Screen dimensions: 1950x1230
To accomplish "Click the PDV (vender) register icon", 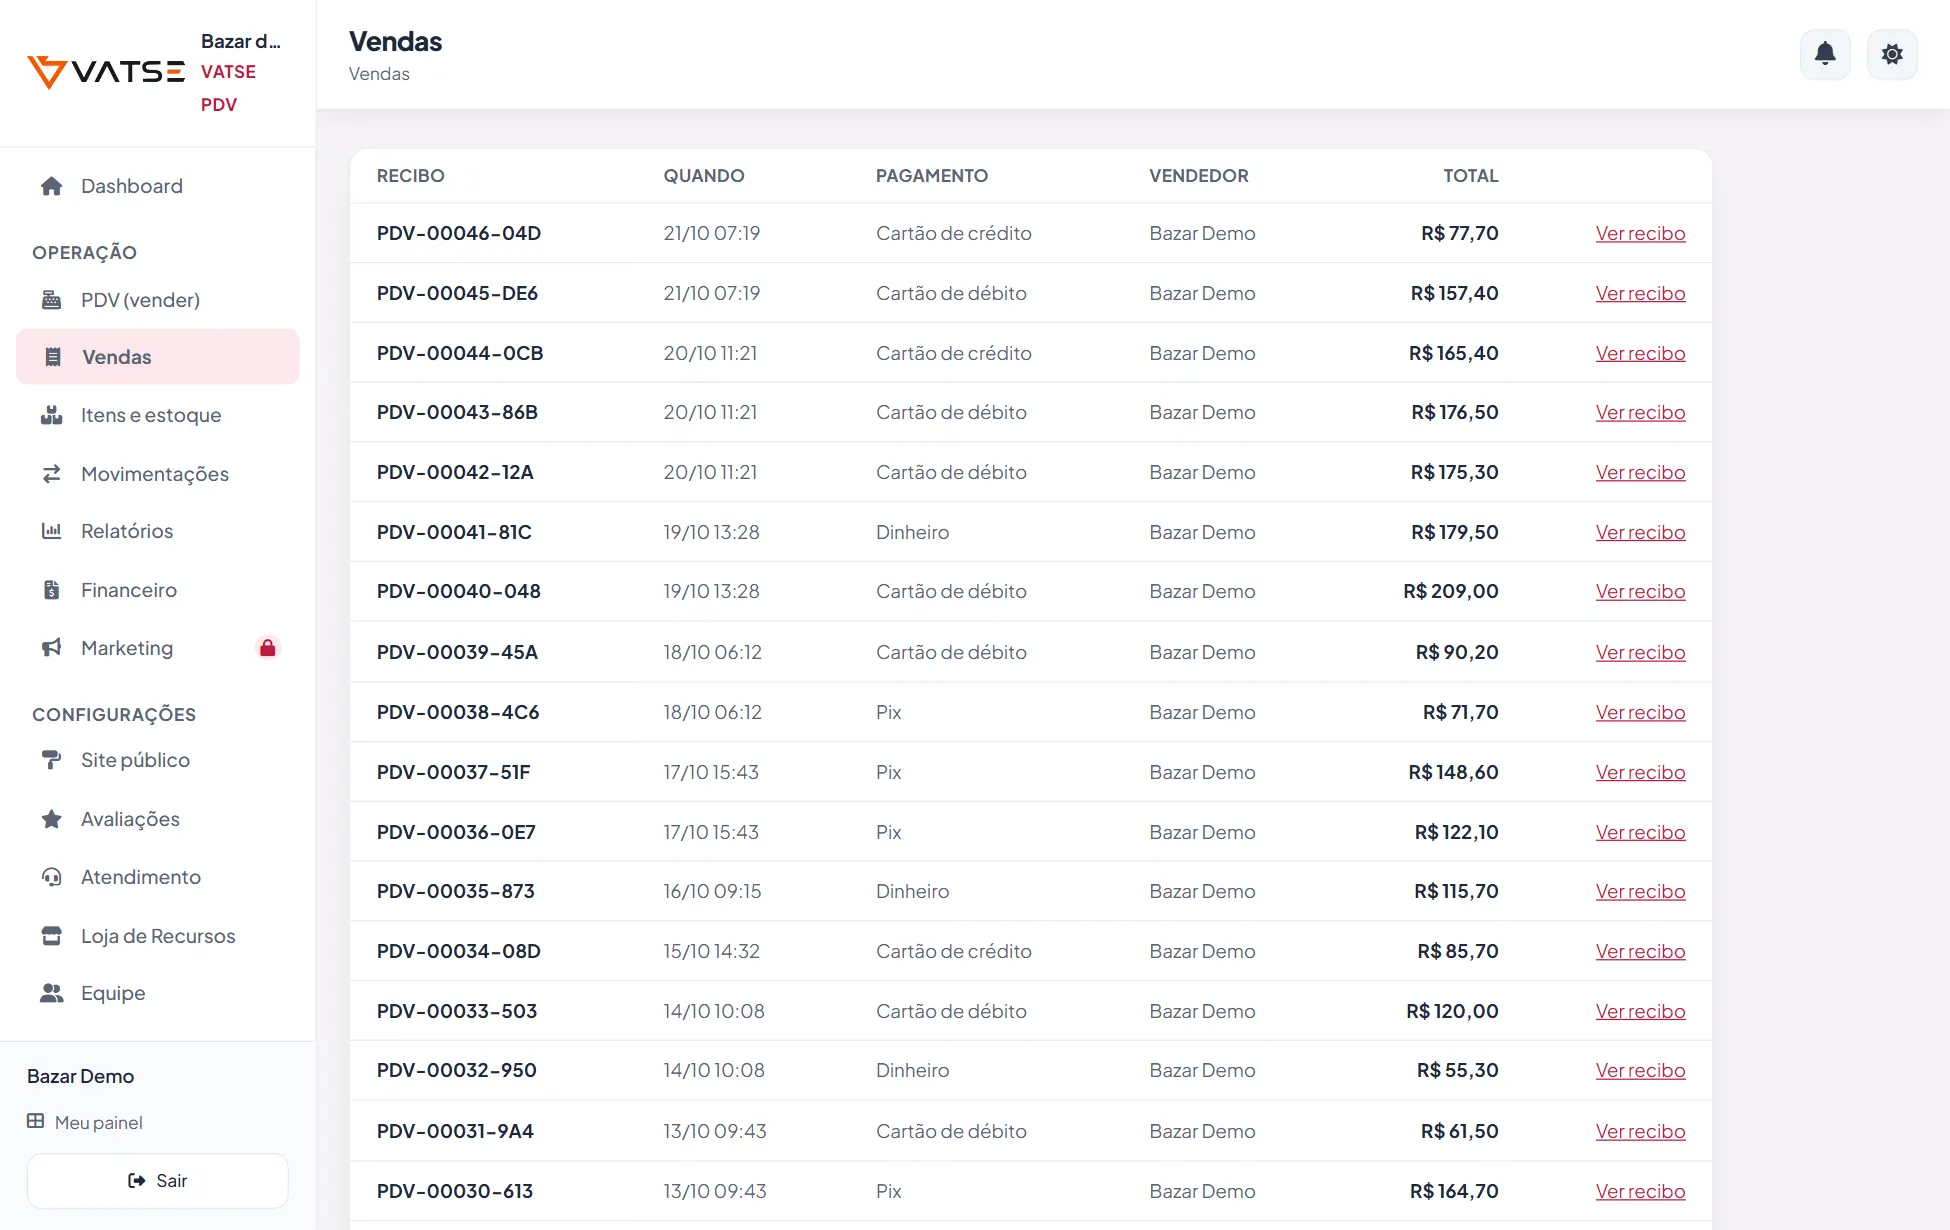I will pos(52,300).
